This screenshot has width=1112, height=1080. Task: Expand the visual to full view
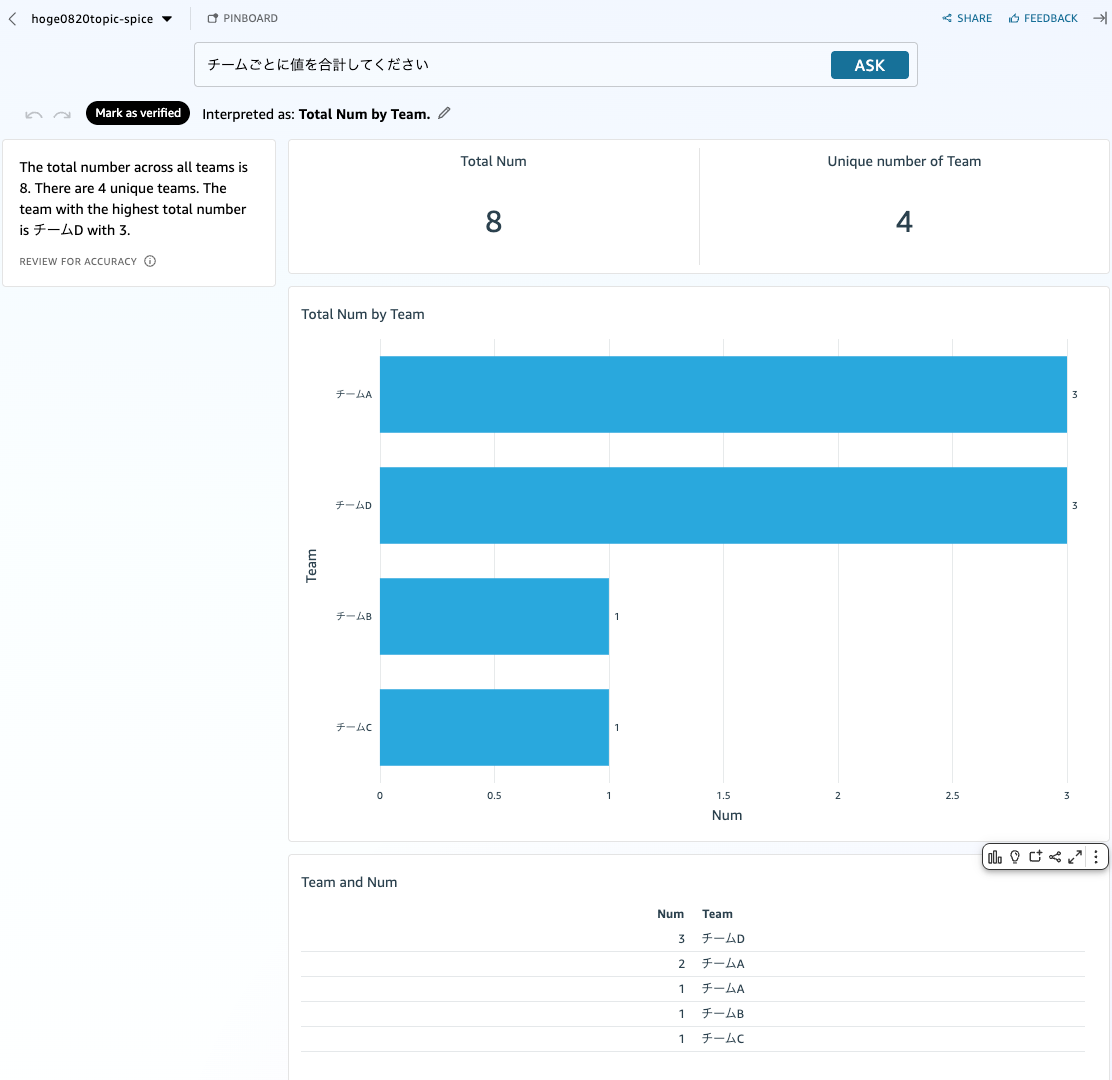pos(1075,857)
